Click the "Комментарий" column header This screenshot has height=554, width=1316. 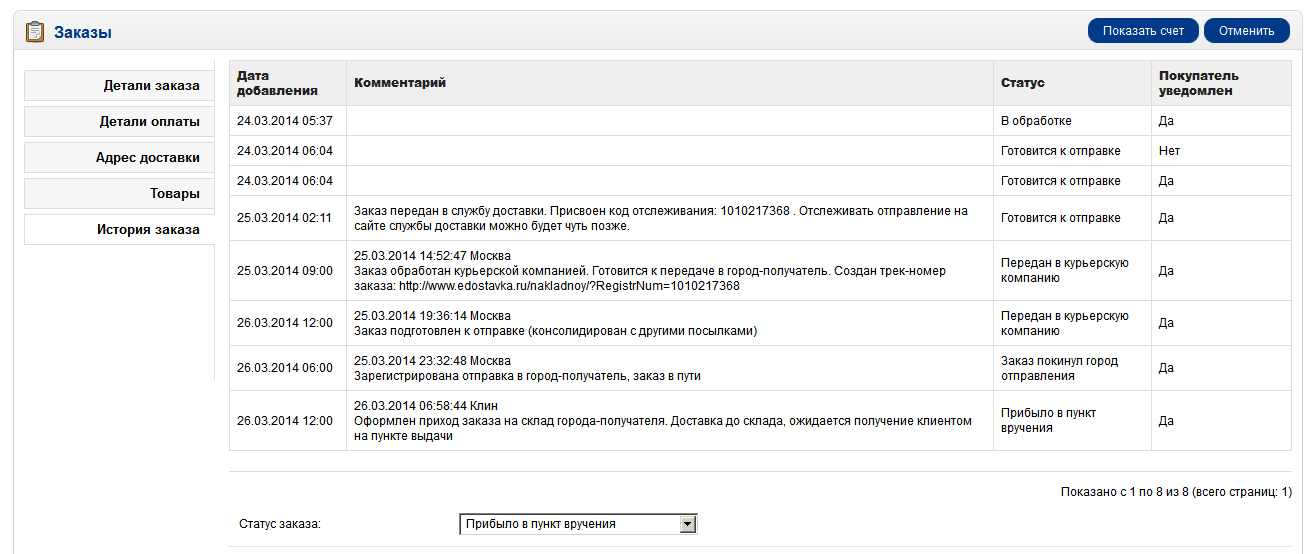[x=400, y=83]
